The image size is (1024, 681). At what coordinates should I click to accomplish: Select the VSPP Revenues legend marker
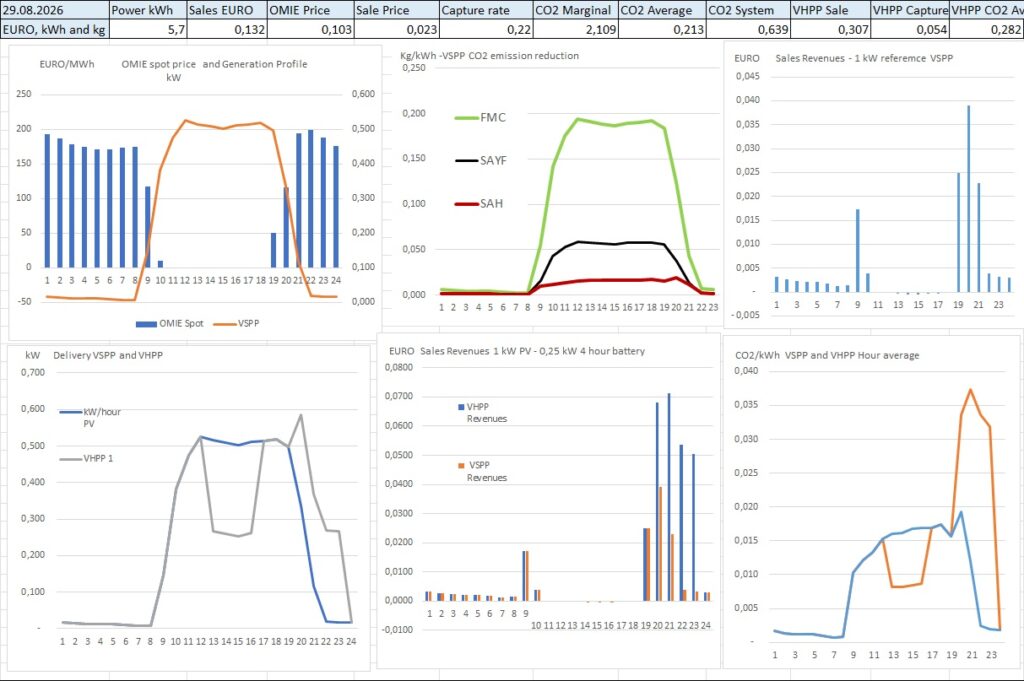tap(461, 466)
